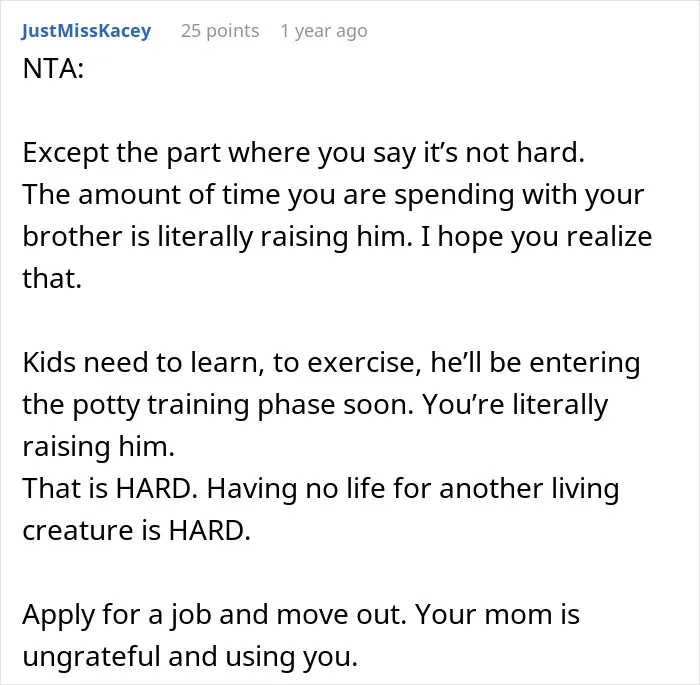Click the word 'HARD' after 'That is'
The image size is (700, 685).
[x=153, y=489]
